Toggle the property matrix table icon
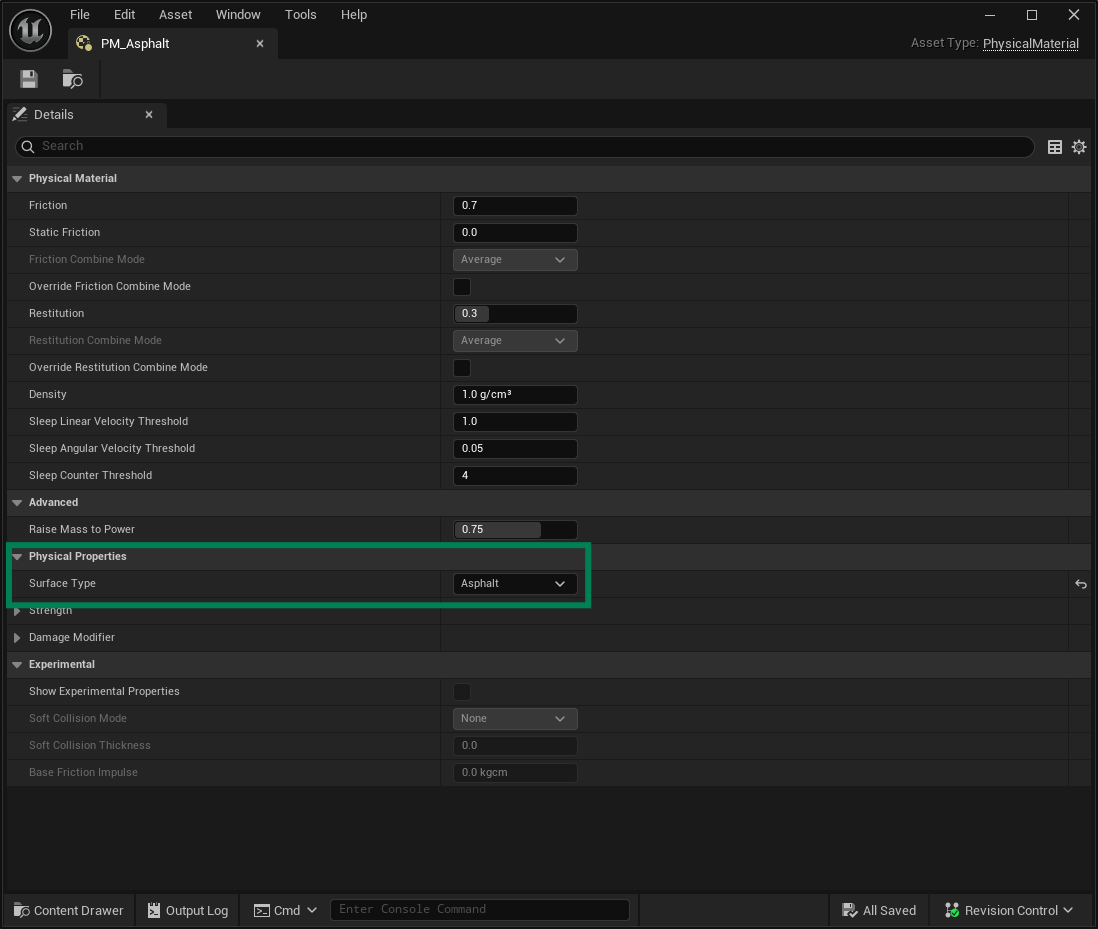This screenshot has width=1098, height=929. pyautogui.click(x=1055, y=147)
